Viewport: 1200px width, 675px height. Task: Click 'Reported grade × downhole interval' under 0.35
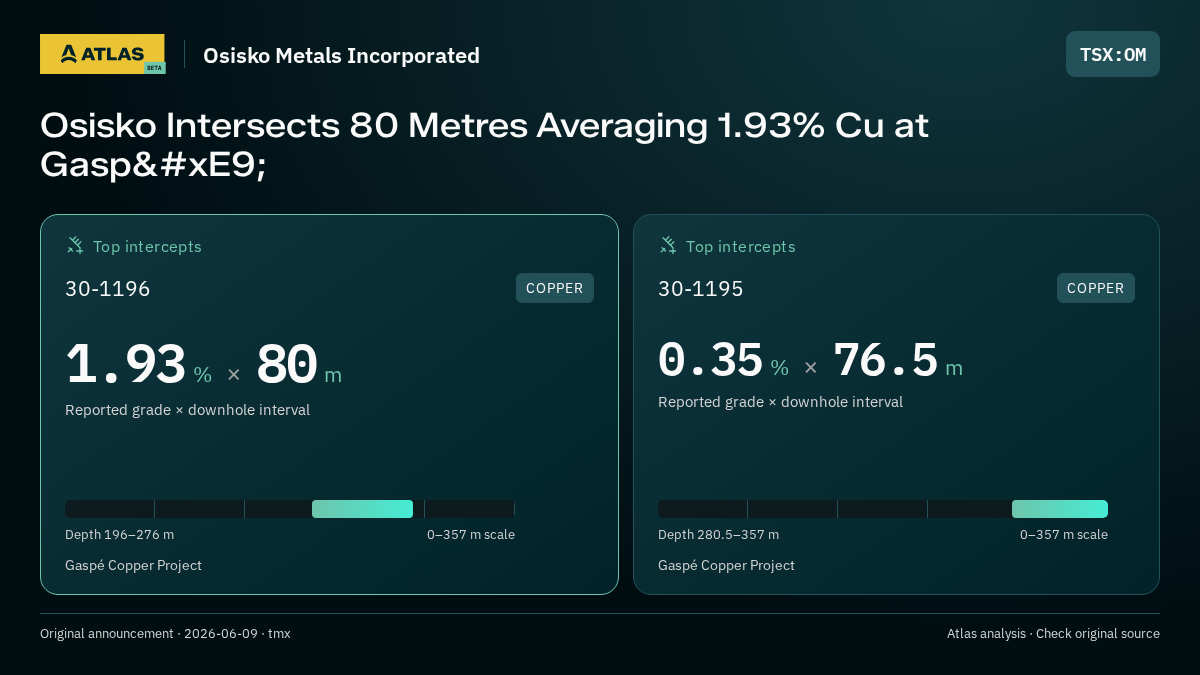point(780,402)
